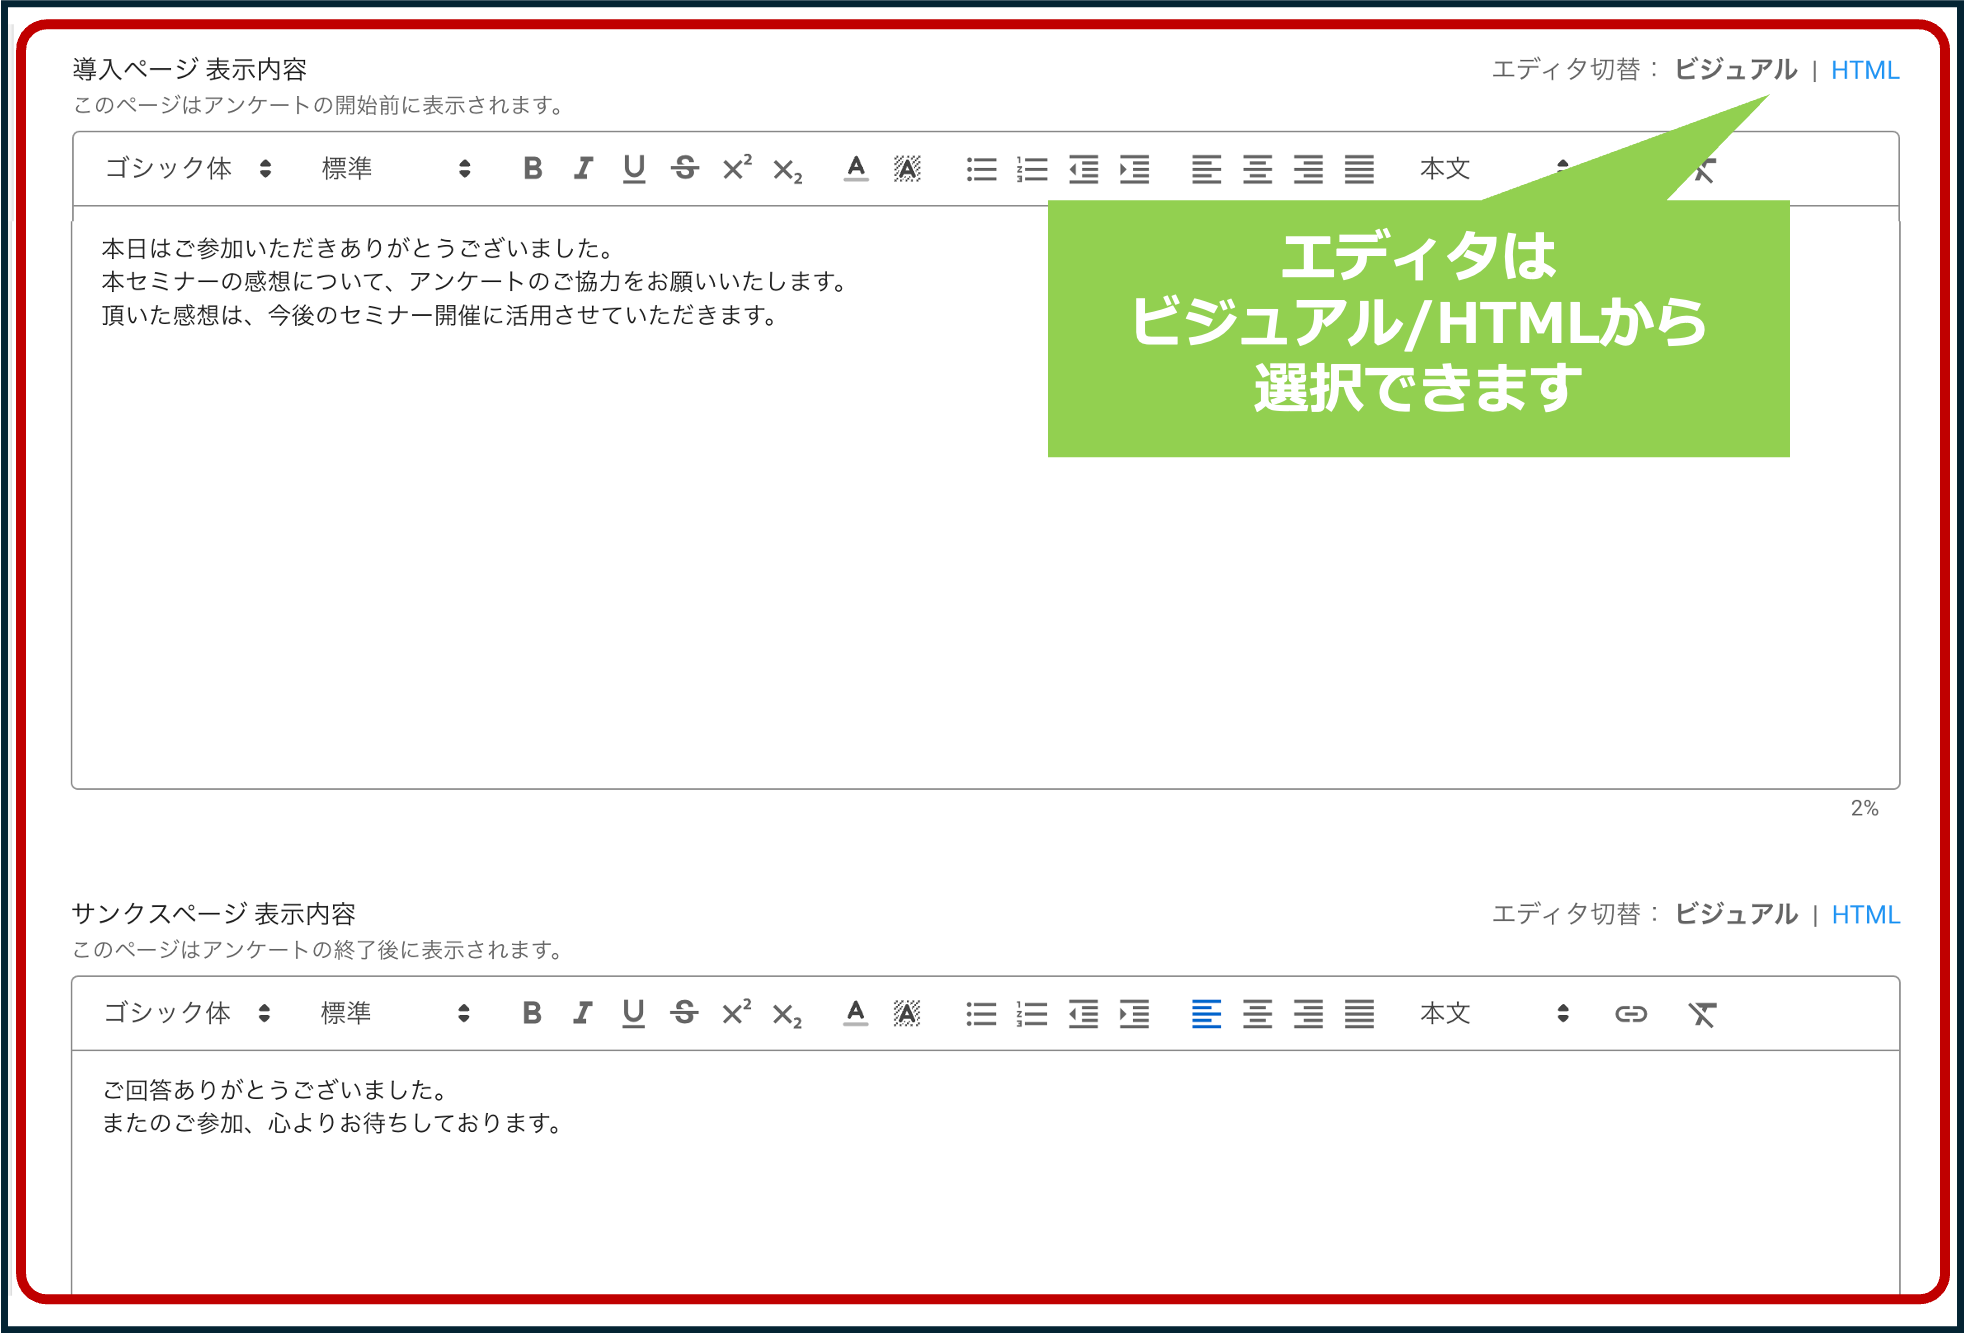Justify text in intro page editor
Viewport: 1966px width, 1333px height.
pyautogui.click(x=1359, y=169)
